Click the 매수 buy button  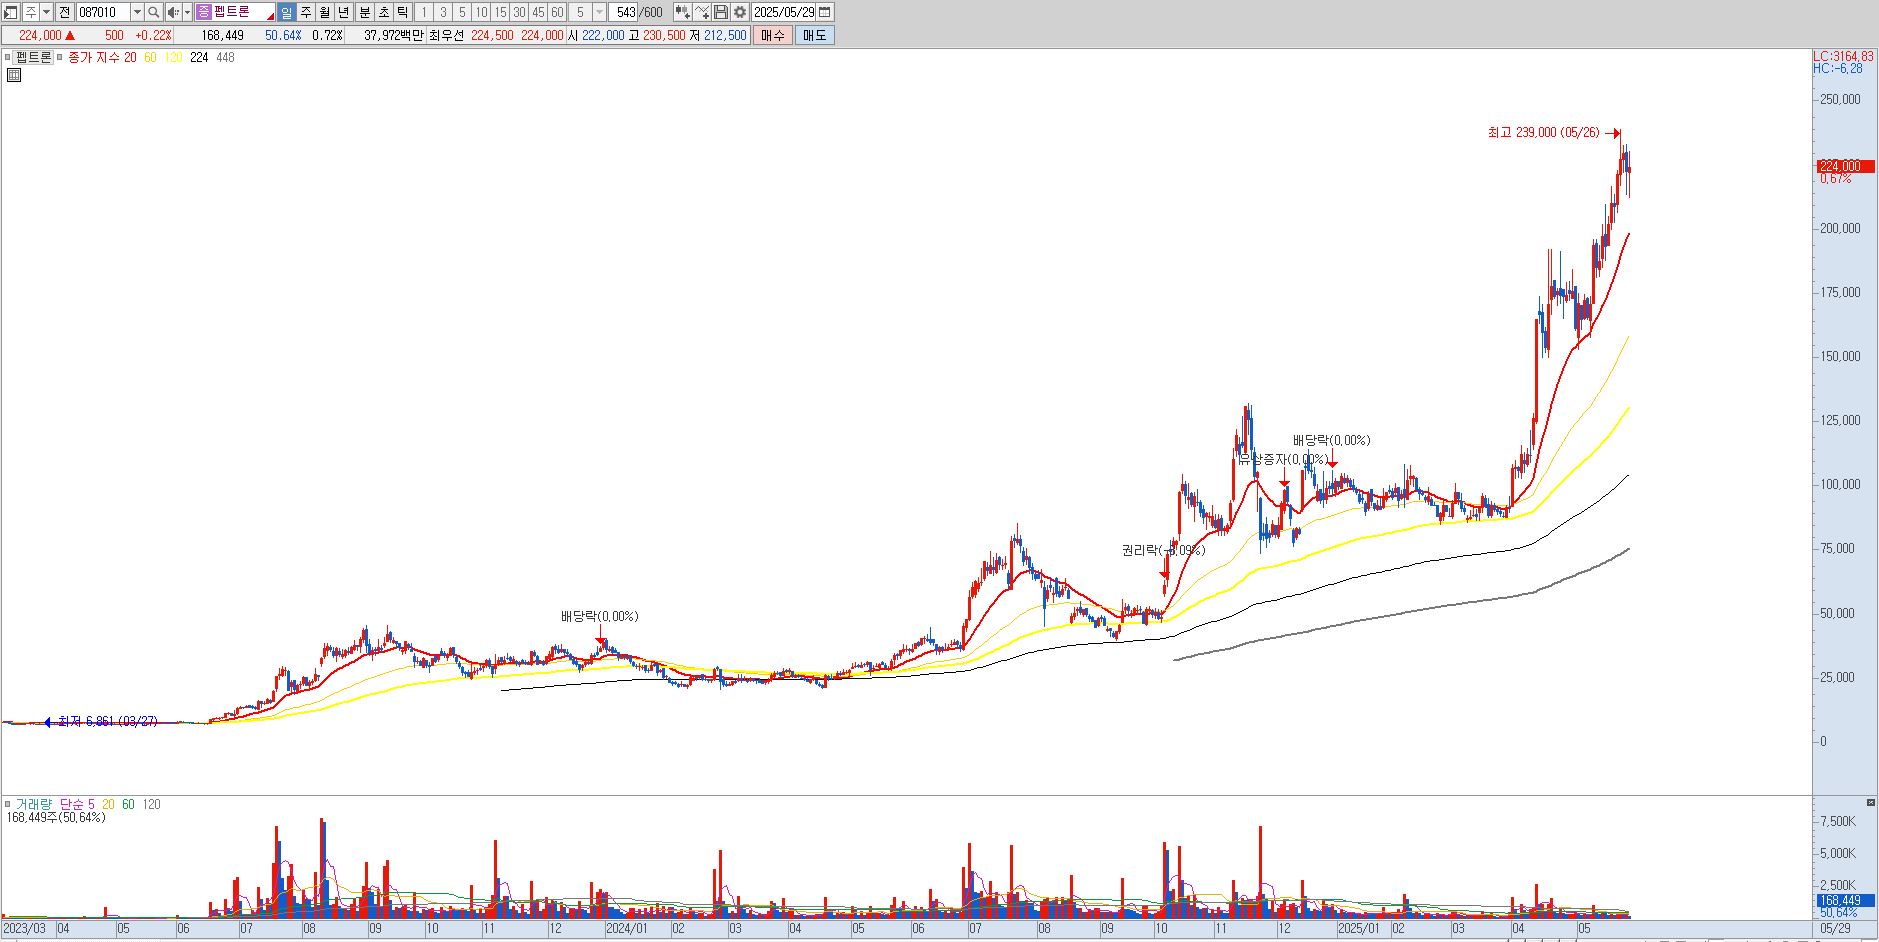pyautogui.click(x=772, y=35)
